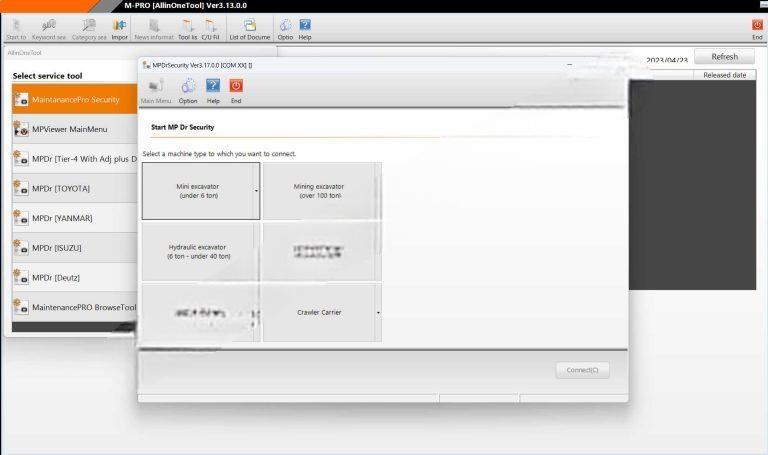Viewport: 768px width, 455px height.
Task: Click the Import toolbar icon
Action: (x=119, y=29)
